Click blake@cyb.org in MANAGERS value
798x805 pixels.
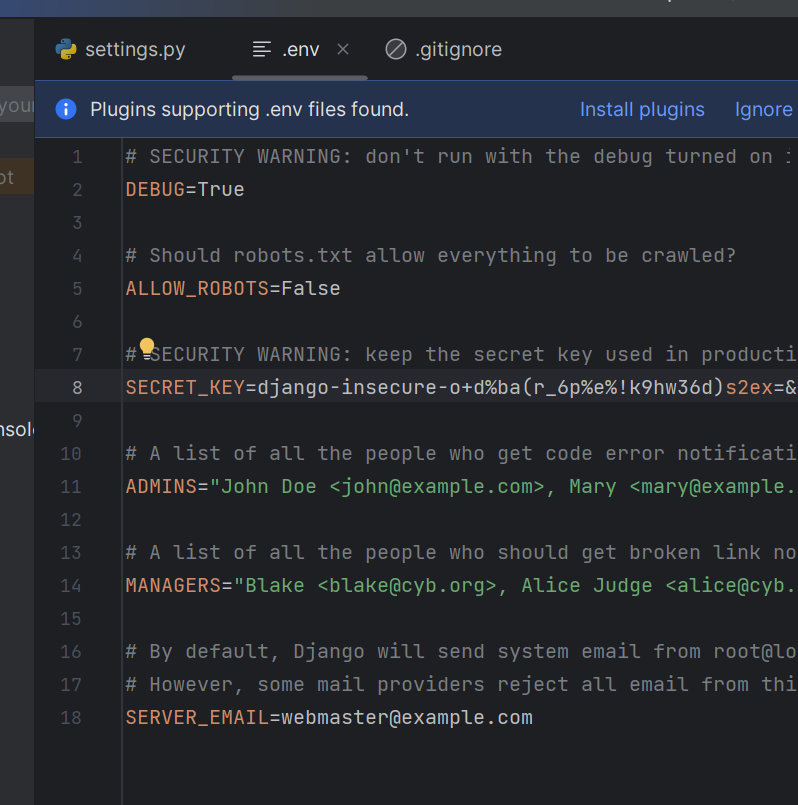407,585
